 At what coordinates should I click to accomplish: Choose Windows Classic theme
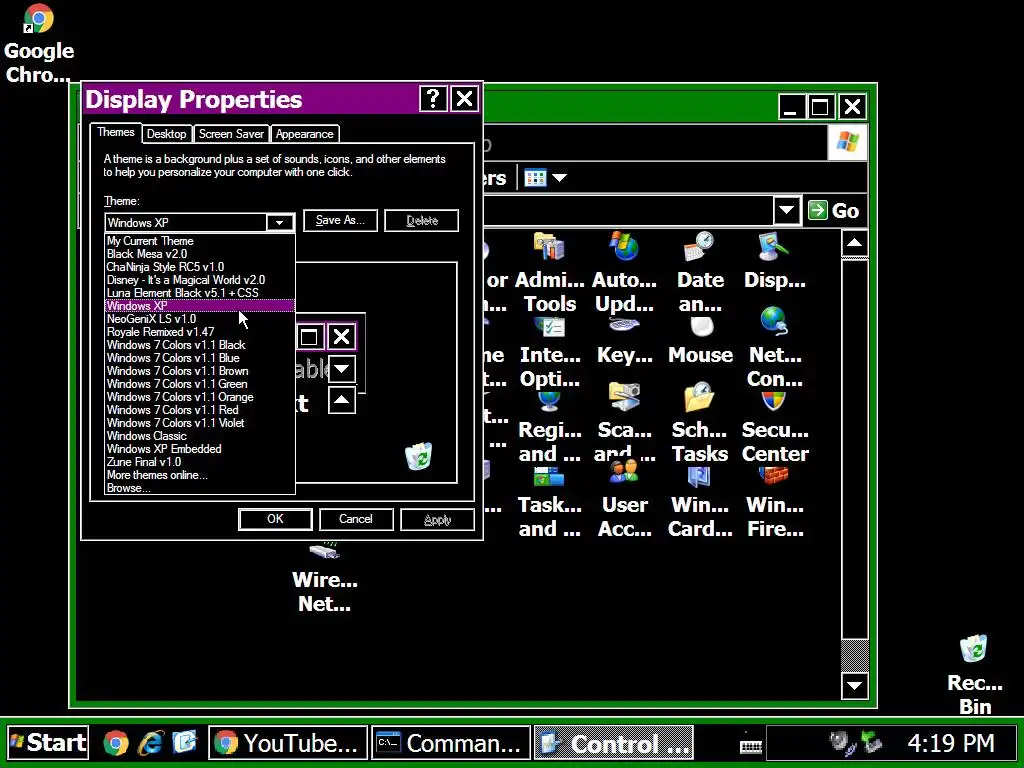200,436
